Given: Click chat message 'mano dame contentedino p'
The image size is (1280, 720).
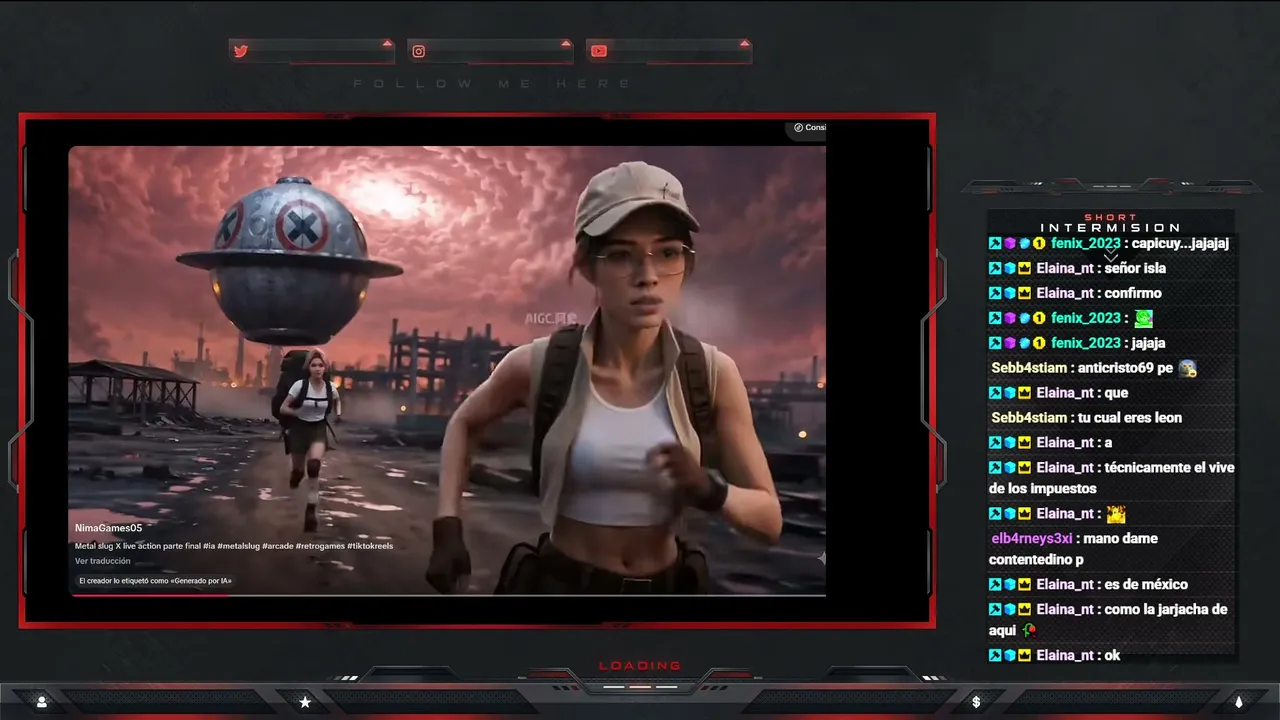Looking at the screenshot, I should pyautogui.click(x=1074, y=549).
